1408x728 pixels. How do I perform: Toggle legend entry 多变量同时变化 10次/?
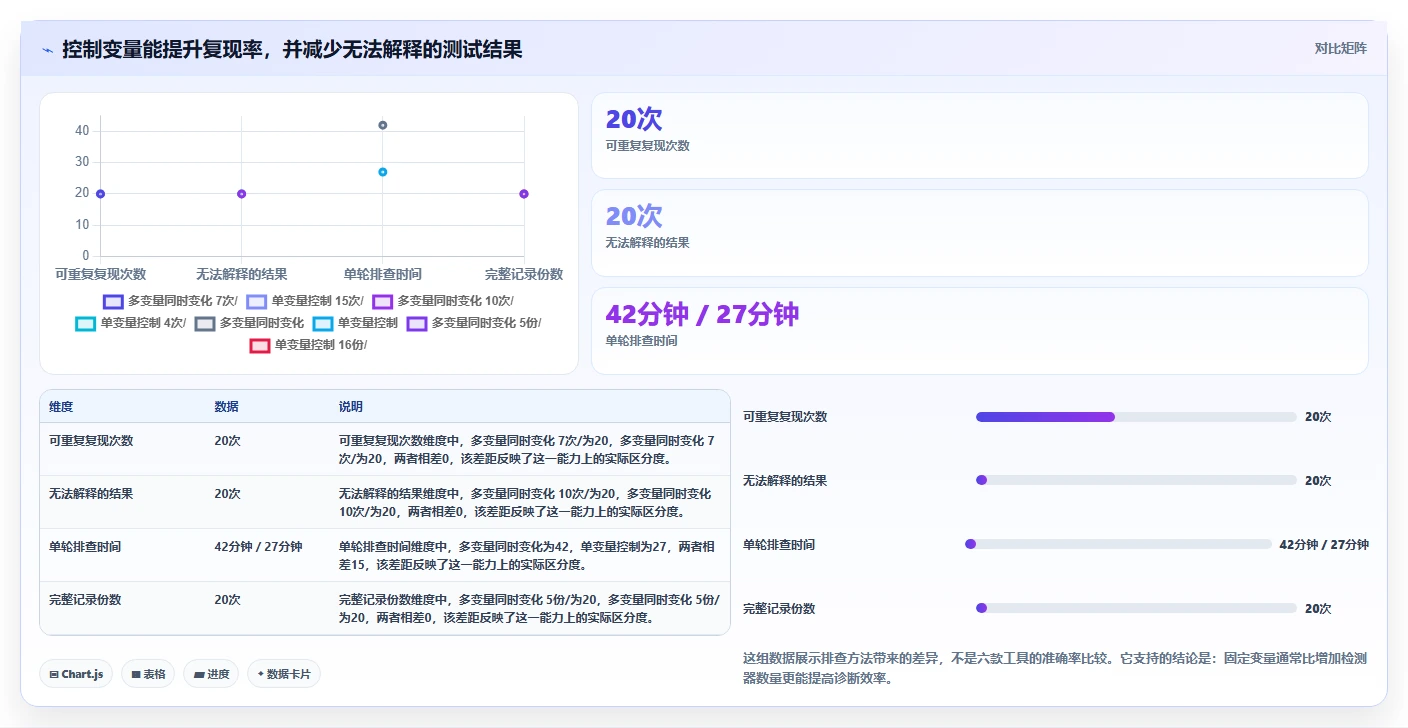point(443,301)
